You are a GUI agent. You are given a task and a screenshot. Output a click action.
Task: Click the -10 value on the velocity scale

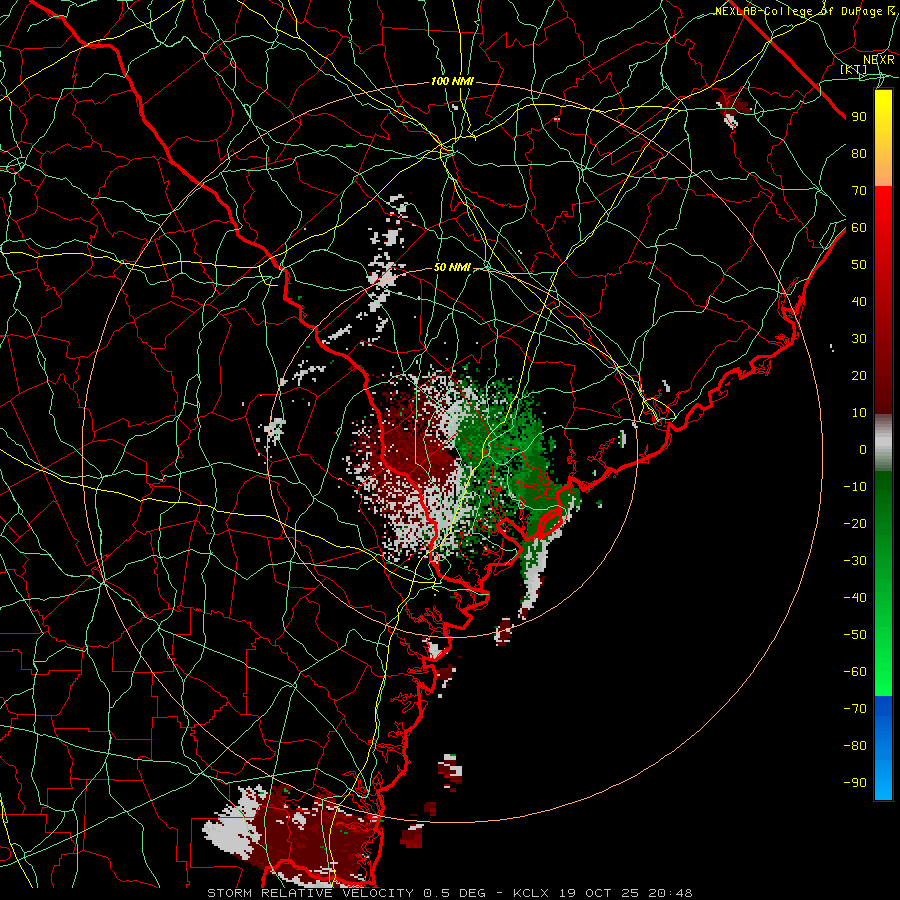coord(855,487)
